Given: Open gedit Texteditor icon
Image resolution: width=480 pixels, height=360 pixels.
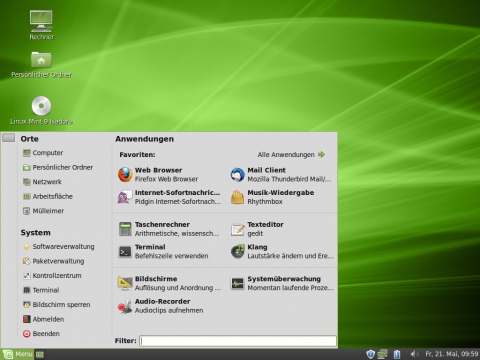Looking at the screenshot, I should pyautogui.click(x=238, y=229).
